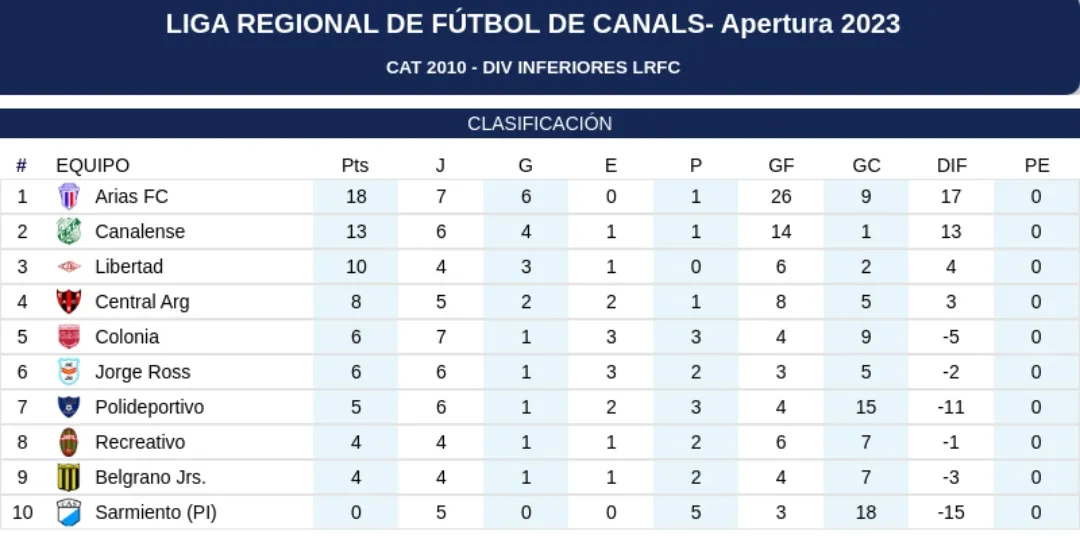Click the Polideportivo team crest
The width and height of the screenshot is (1080, 556).
[x=68, y=407]
